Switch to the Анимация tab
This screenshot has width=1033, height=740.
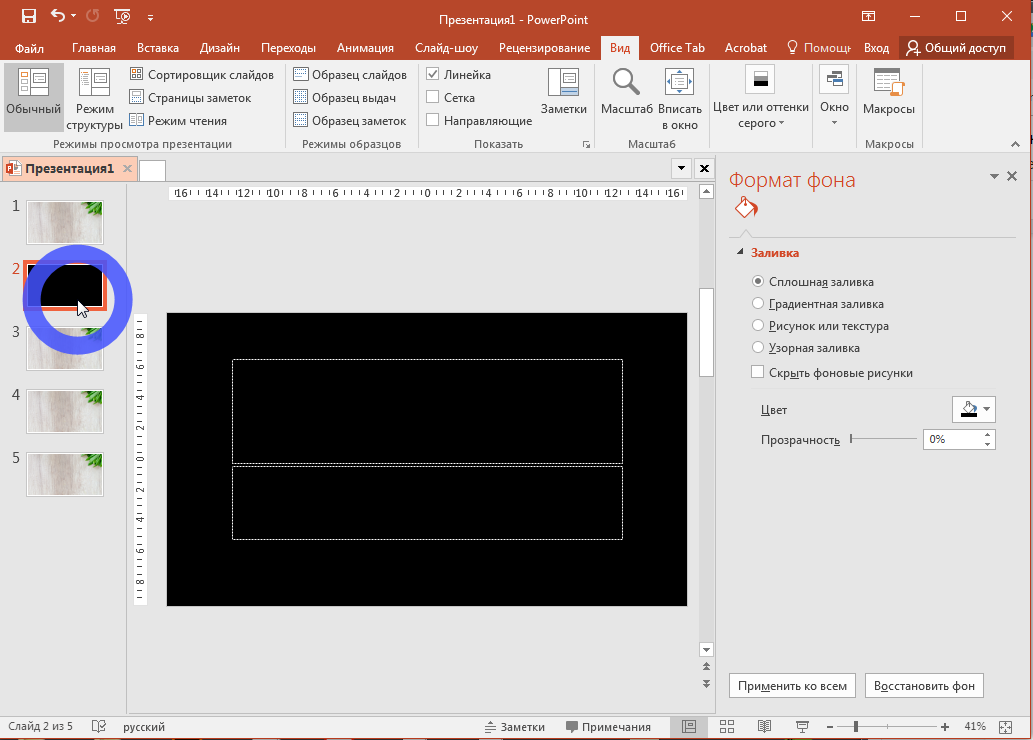point(365,48)
